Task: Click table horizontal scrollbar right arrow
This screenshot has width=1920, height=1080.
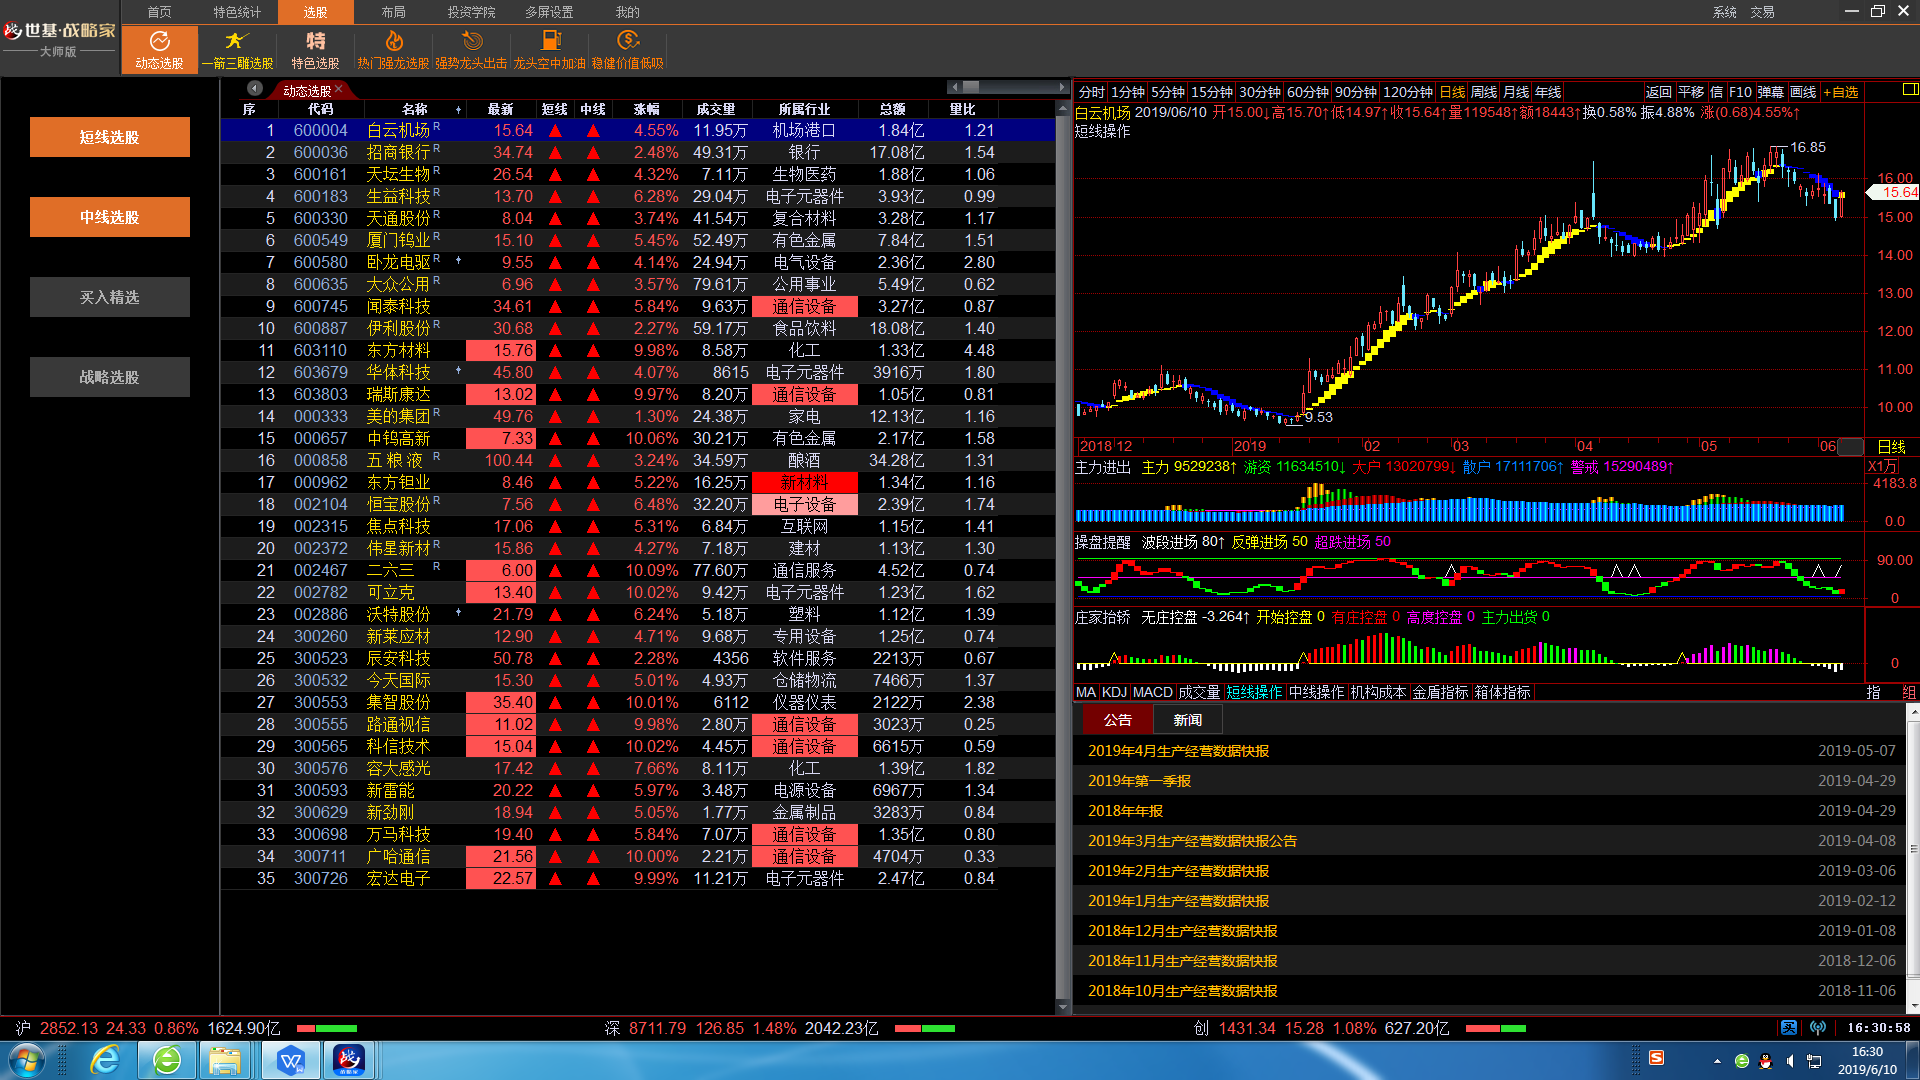Action: tap(1062, 88)
